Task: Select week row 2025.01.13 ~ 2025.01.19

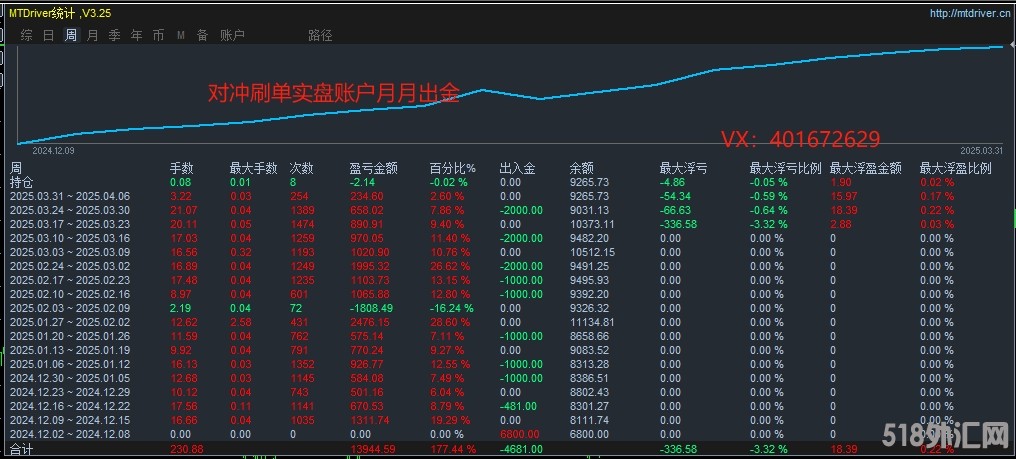Action: point(70,350)
